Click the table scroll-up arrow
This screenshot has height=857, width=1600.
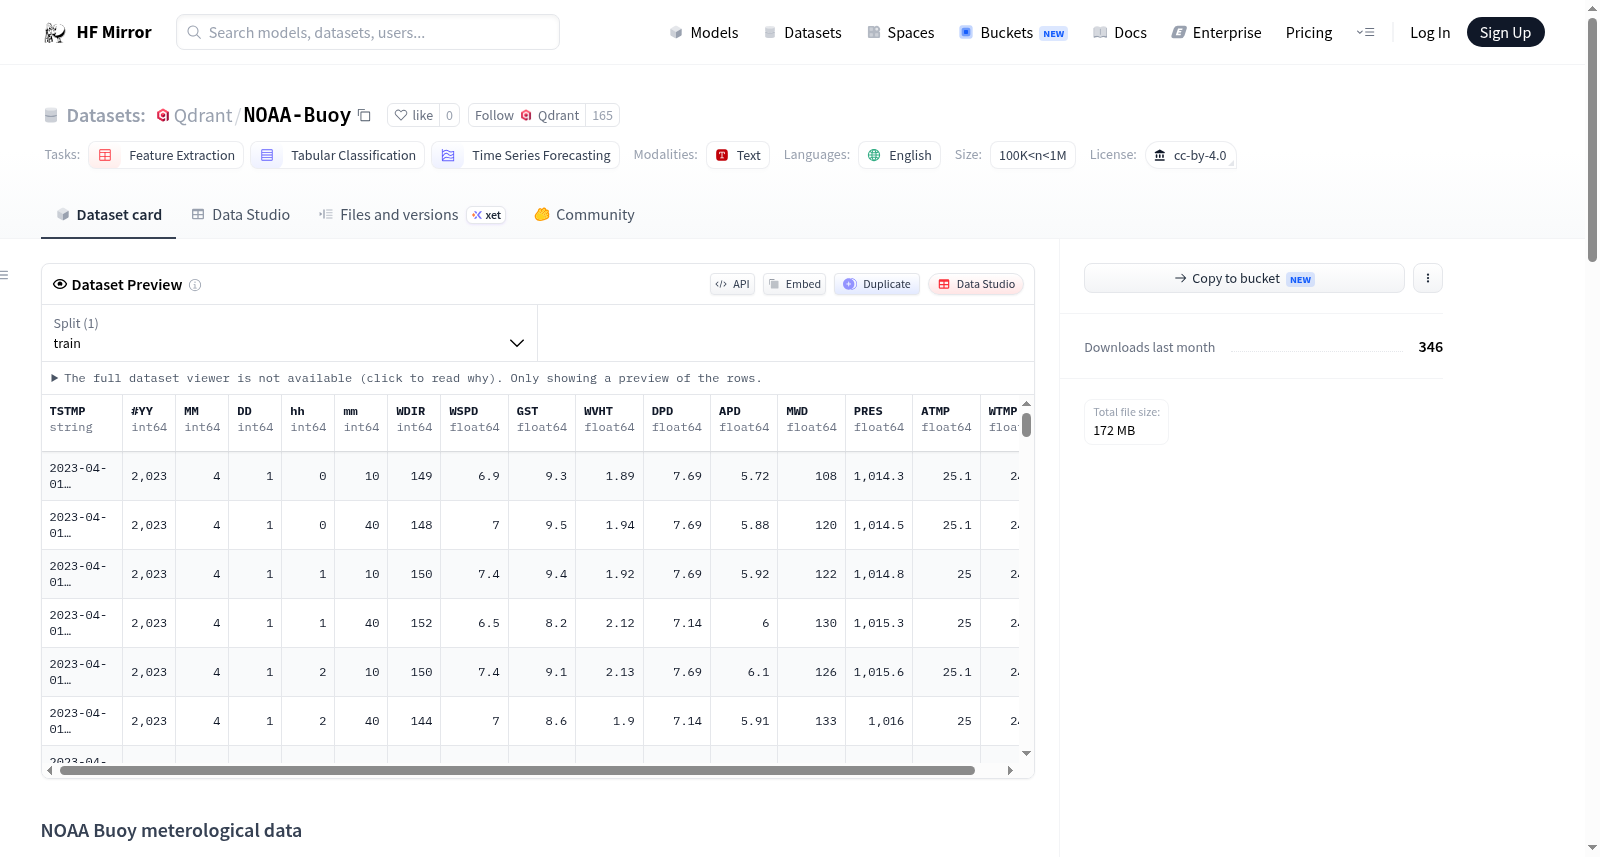(1026, 404)
